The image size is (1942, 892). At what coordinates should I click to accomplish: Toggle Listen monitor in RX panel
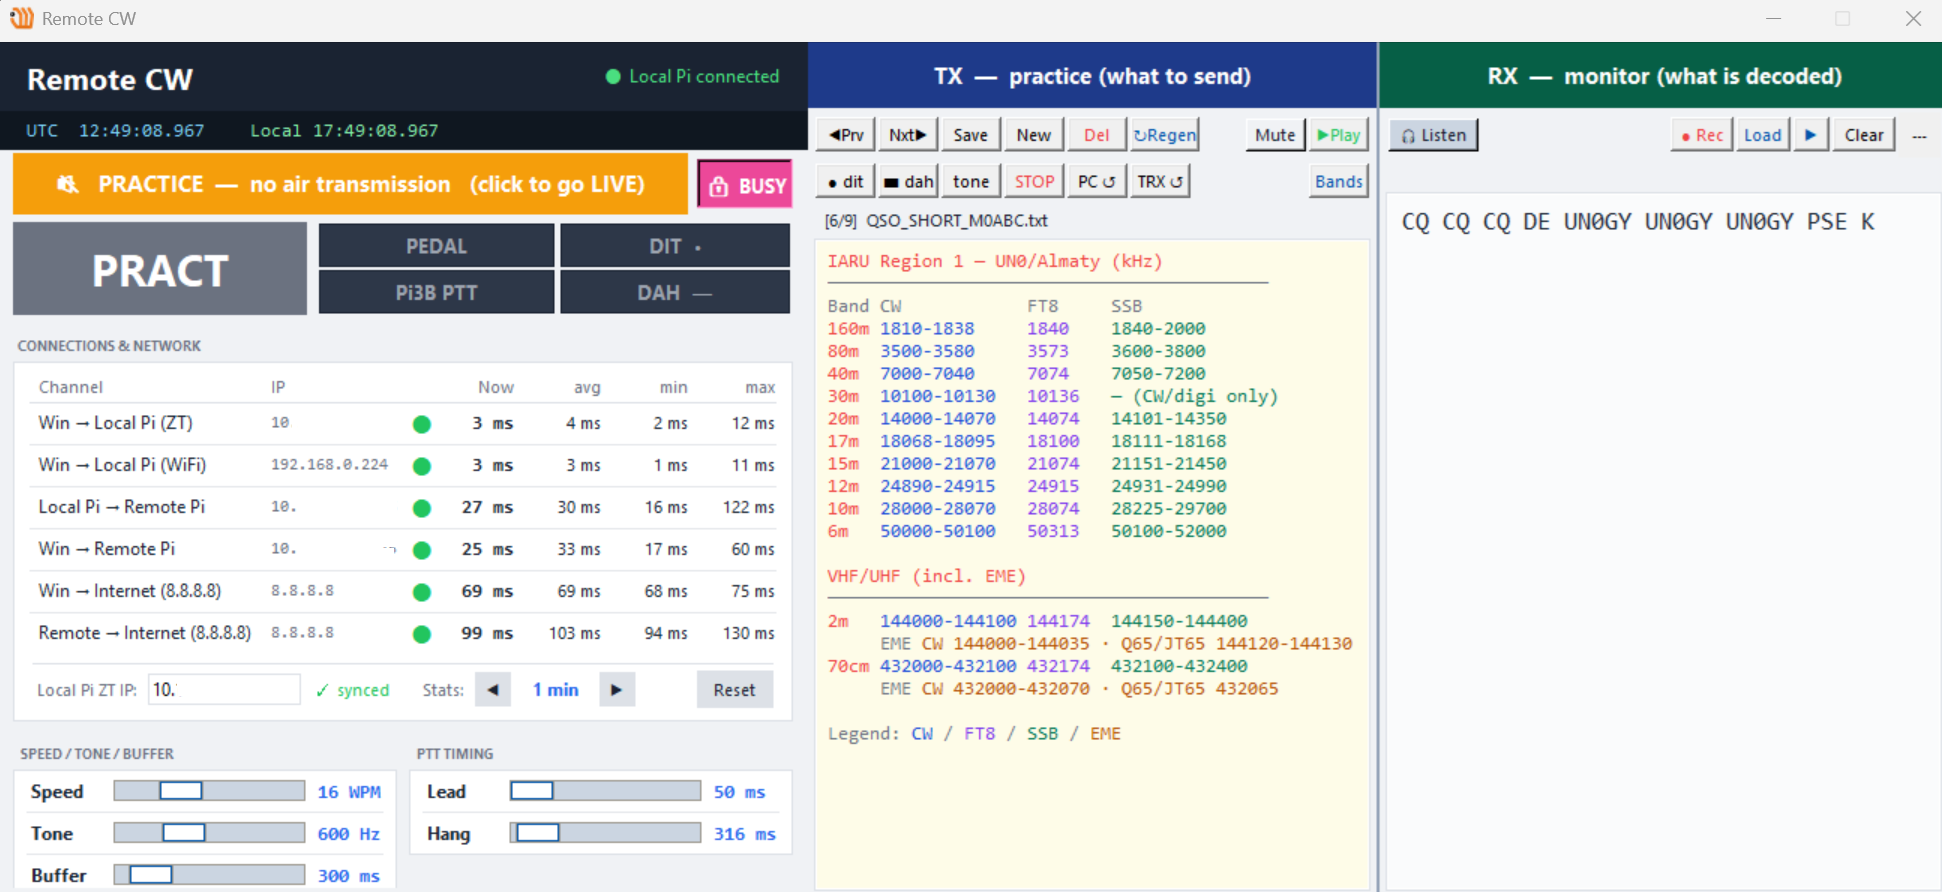pyautogui.click(x=1433, y=135)
